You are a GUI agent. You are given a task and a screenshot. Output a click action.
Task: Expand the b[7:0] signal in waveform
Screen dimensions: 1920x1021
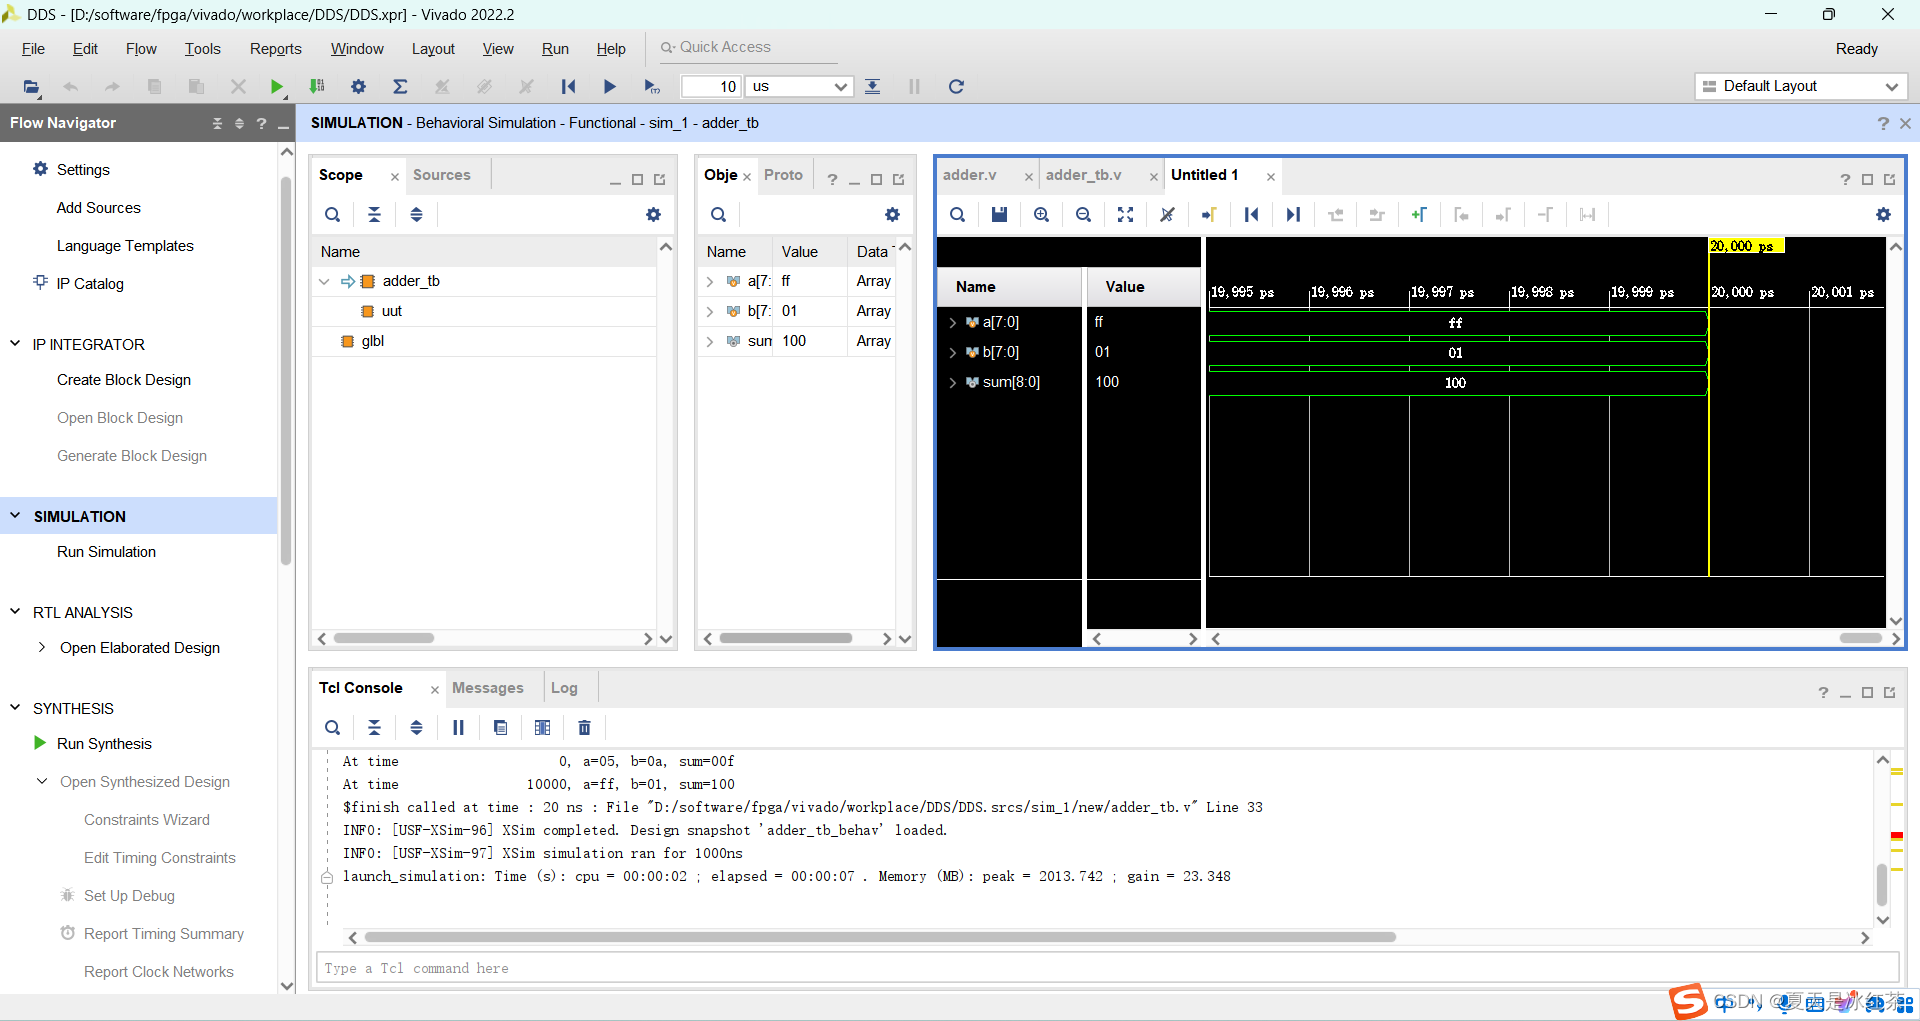pyautogui.click(x=952, y=352)
